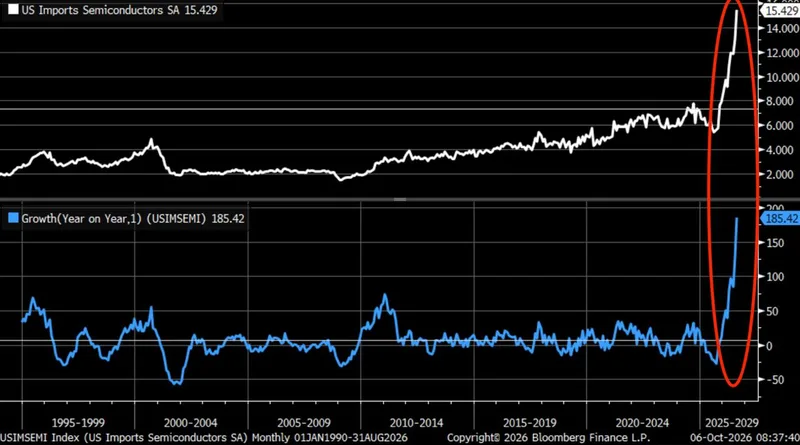Select the 'Growth(Year on Year,1) (USIMSEMI) 185.42' legend

(133, 219)
